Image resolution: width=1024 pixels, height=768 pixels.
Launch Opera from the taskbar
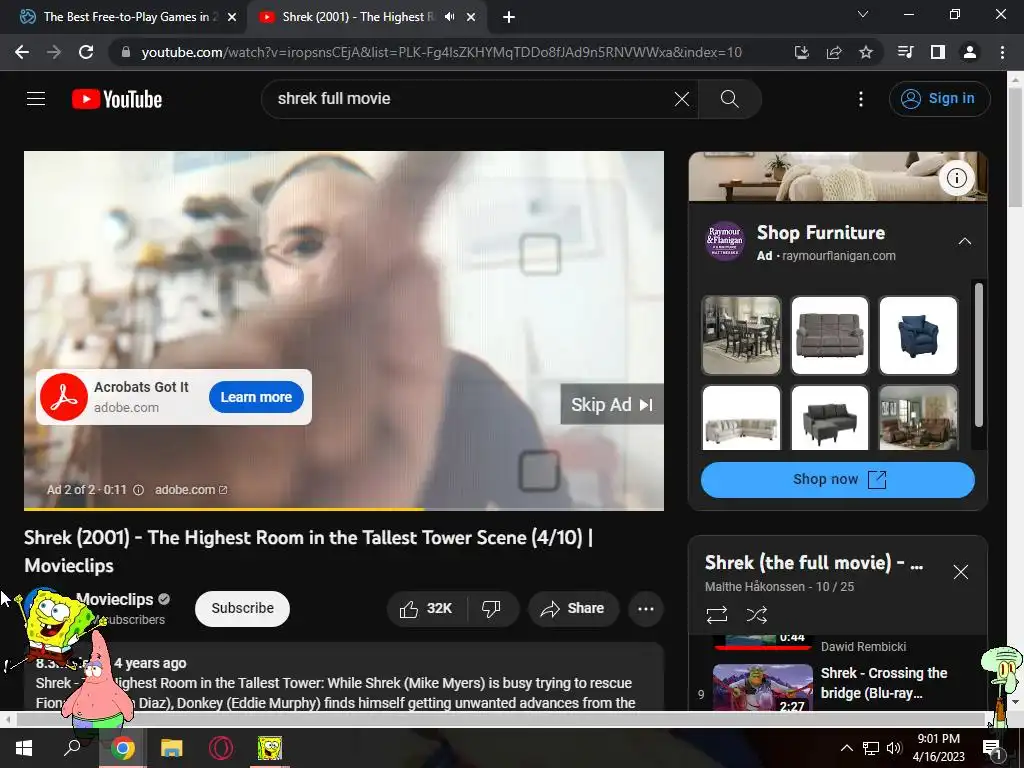(x=221, y=748)
